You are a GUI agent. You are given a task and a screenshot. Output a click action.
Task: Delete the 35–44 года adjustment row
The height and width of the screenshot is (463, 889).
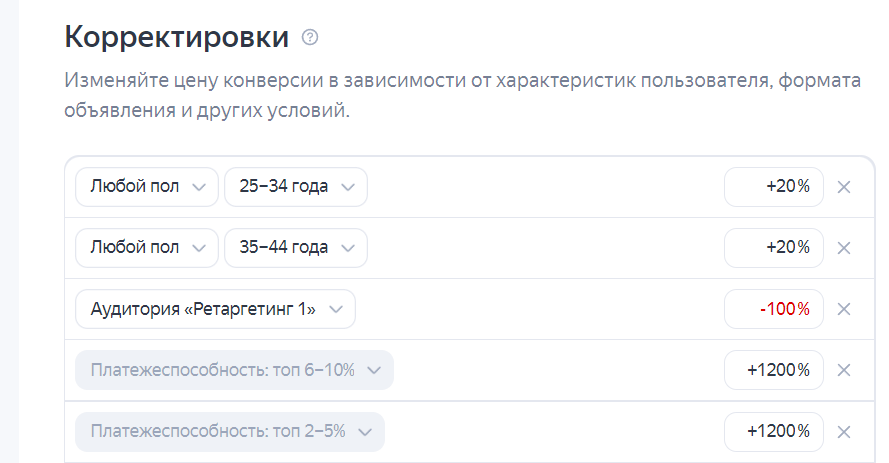843,248
